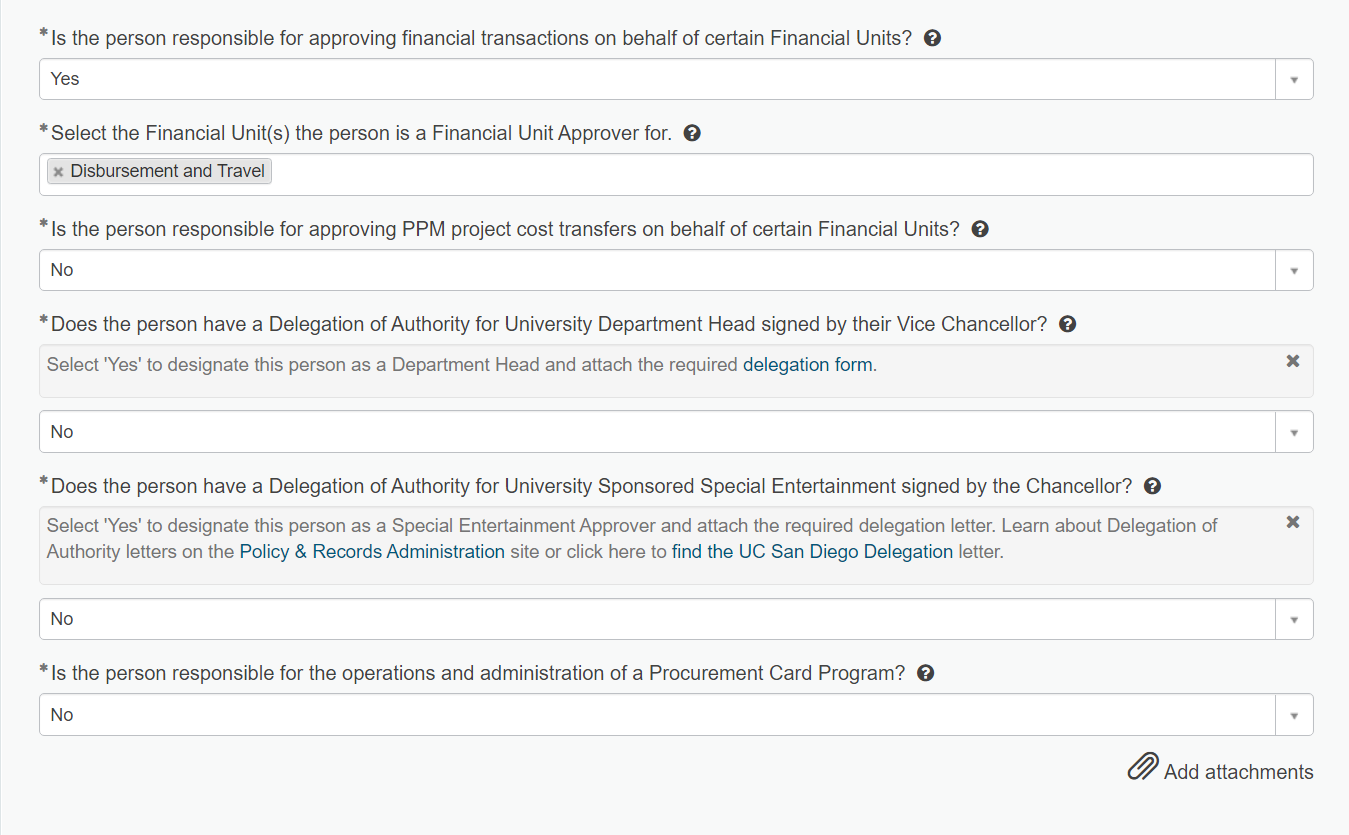
Task: Click the Add attachments text
Action: (1238, 772)
